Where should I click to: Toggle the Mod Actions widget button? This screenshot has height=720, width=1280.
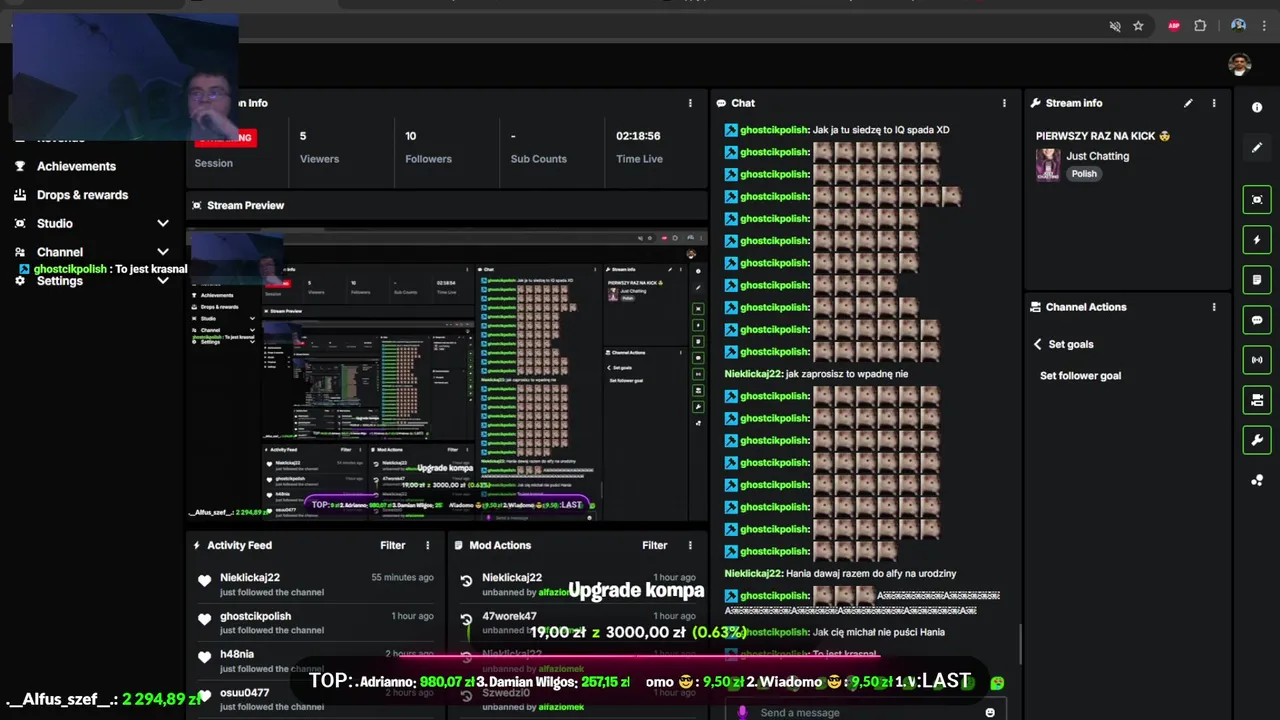[x=1257, y=280]
